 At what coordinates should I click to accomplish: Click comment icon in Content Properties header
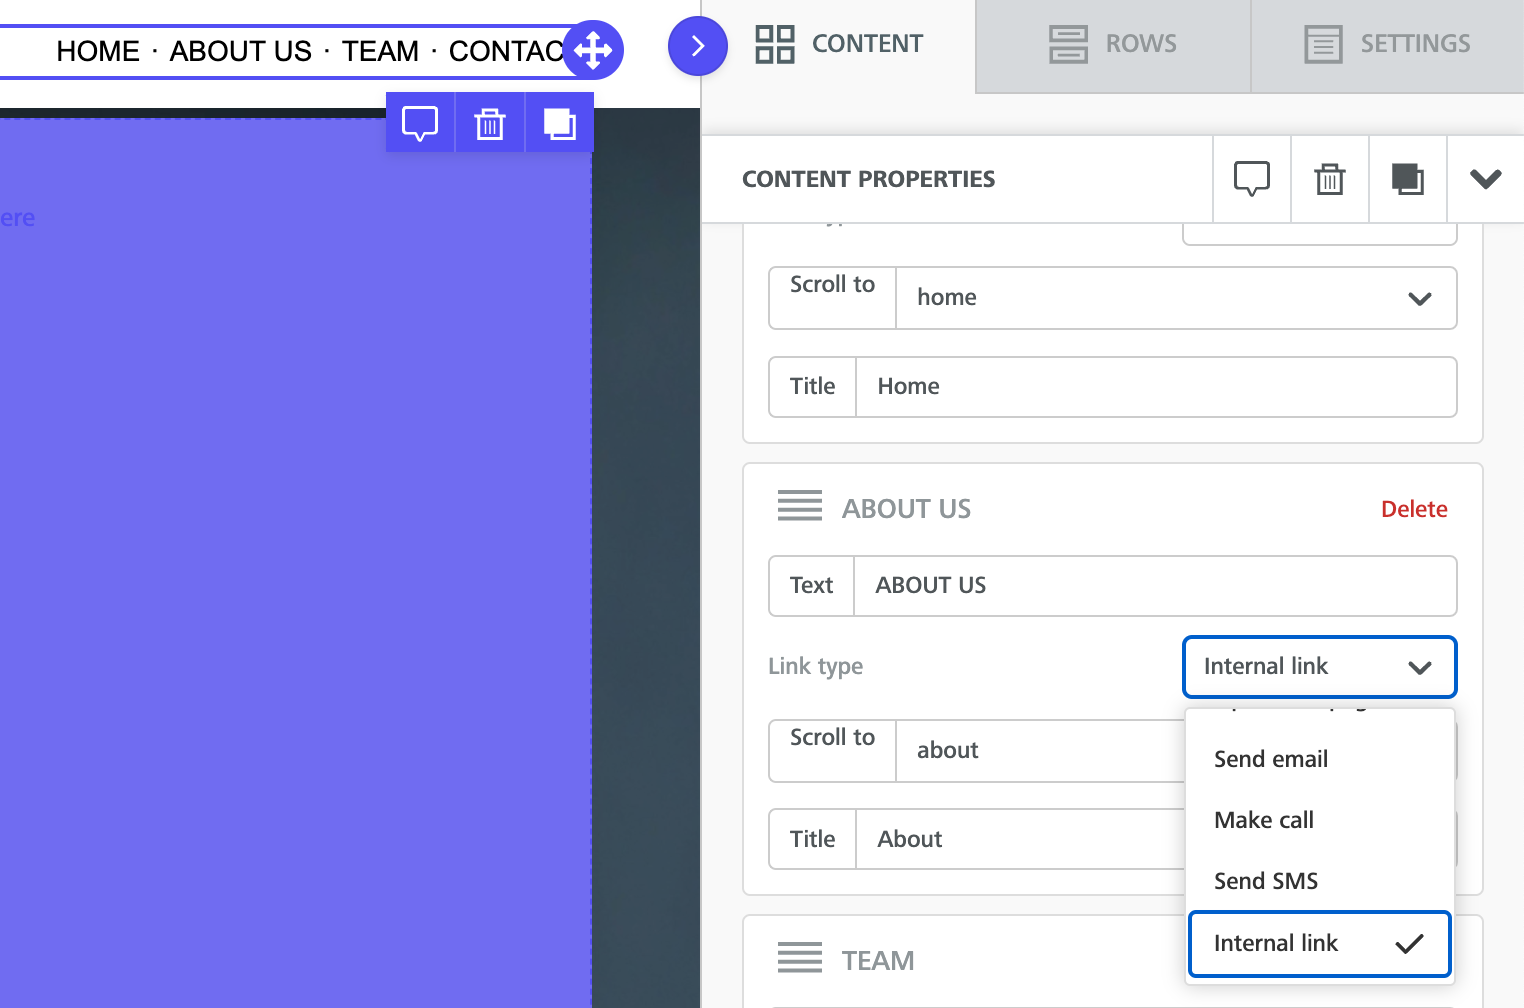tap(1252, 179)
